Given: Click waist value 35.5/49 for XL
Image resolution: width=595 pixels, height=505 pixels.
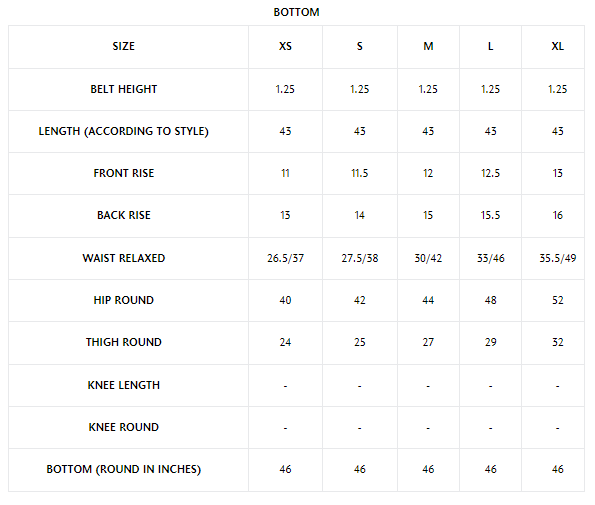Looking at the screenshot, I should click(x=557, y=258).
